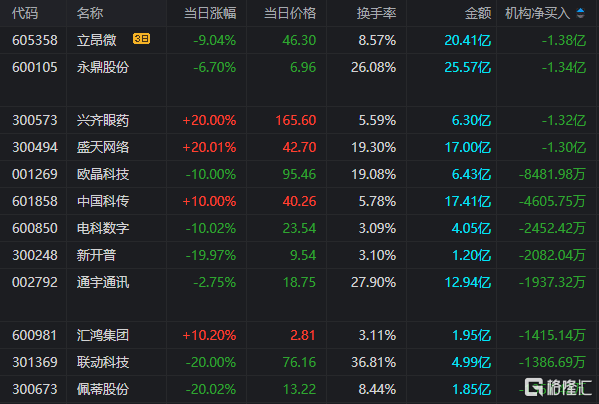This screenshot has width=599, height=404.
Task: Click the 机构净买入 sort arrow icon
Action: (x=580, y=13)
